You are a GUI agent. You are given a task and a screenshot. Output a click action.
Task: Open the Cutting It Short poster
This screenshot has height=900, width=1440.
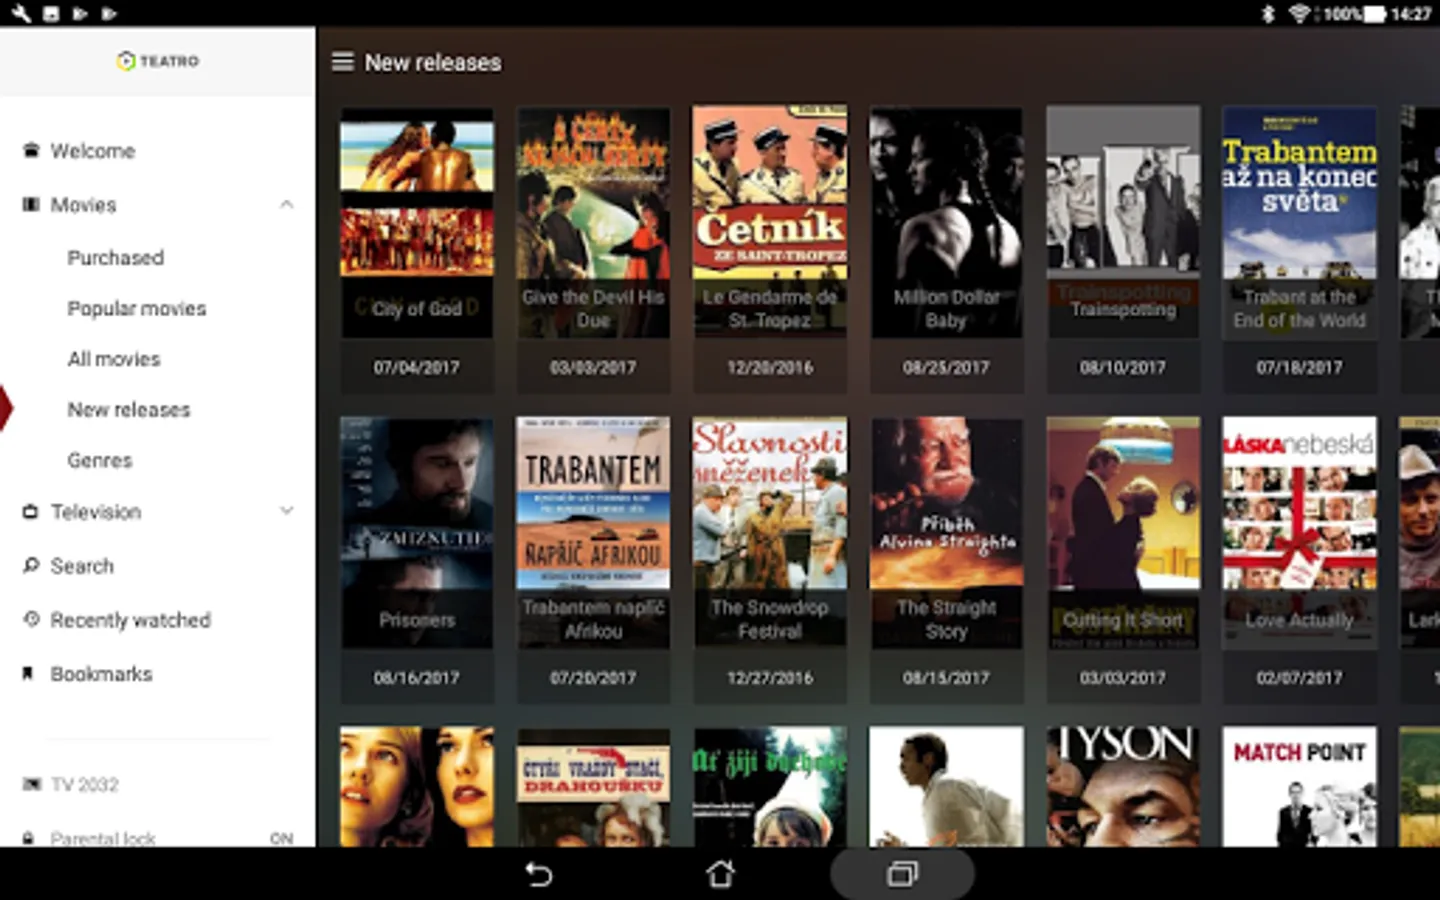click(1123, 532)
